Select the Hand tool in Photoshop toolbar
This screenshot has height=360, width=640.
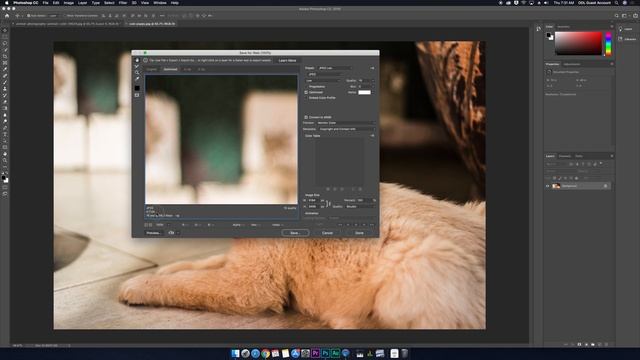click(x=5, y=154)
